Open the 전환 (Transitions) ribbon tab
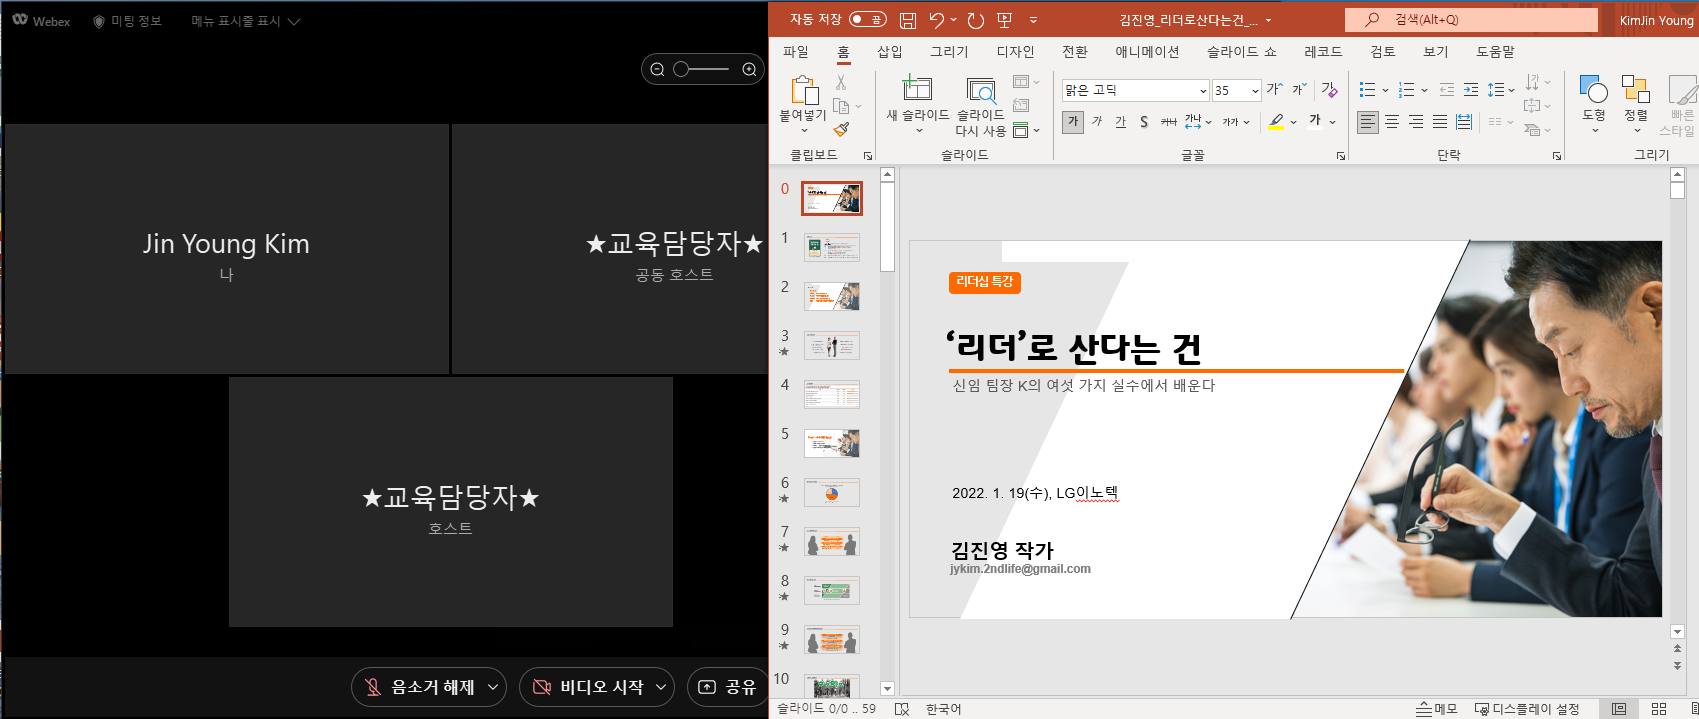 (x=1075, y=52)
